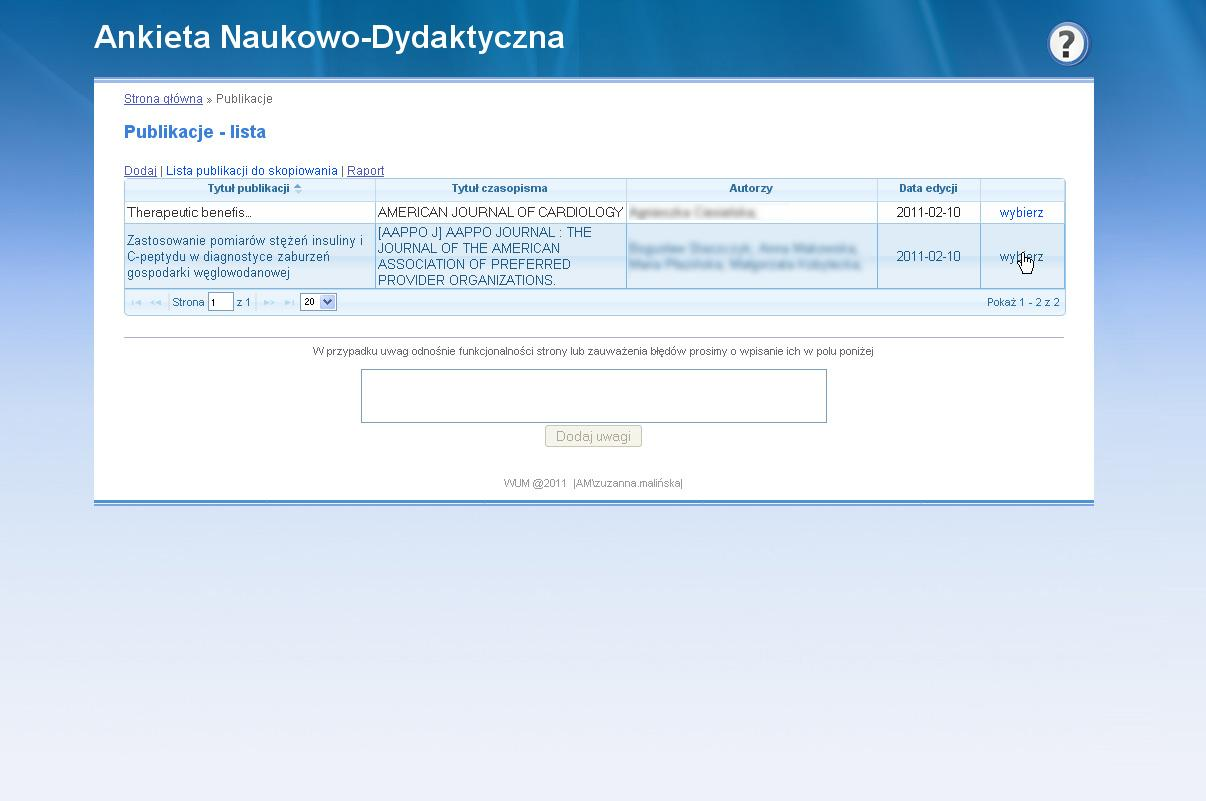Image resolution: width=1206 pixels, height=801 pixels.
Task: Open rows-per-page dropdown showing 20
Action: click(x=318, y=302)
